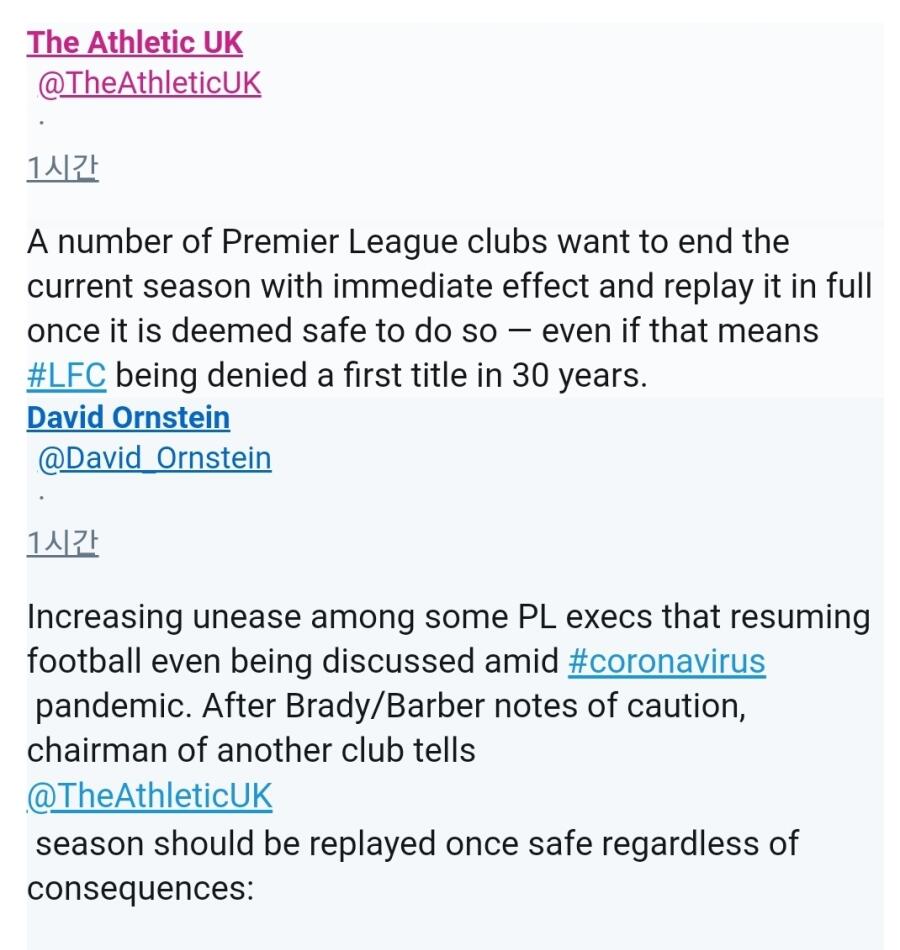Open the 1시간 timestamp under David Ornstein
900x950 pixels.
(62, 543)
